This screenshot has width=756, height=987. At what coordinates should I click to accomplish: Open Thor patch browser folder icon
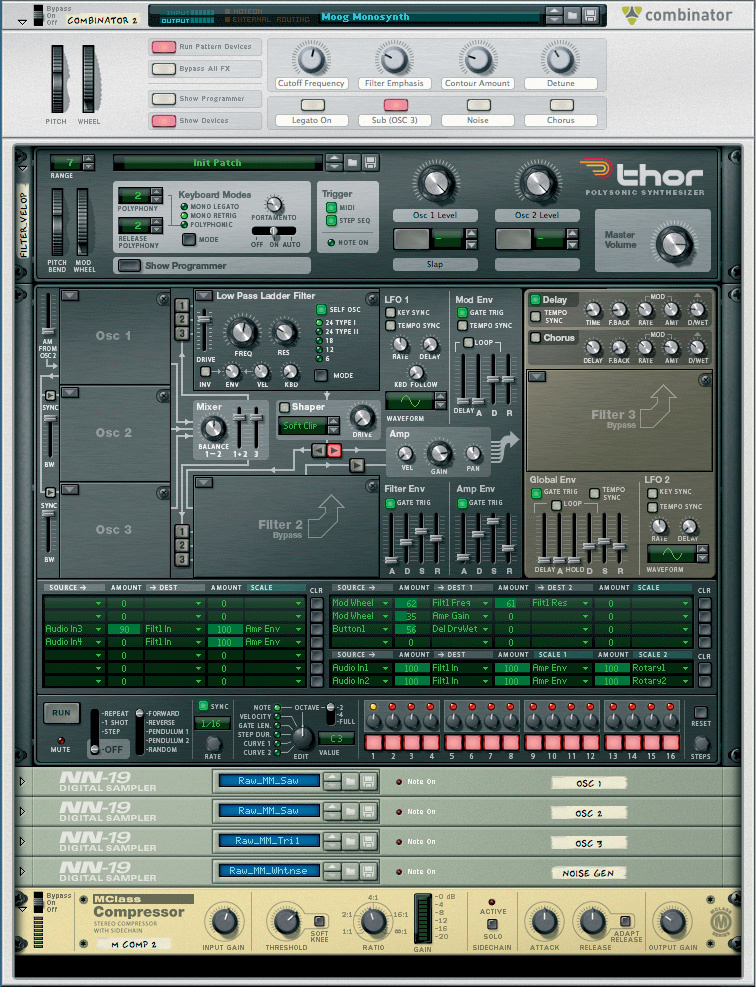(353, 163)
